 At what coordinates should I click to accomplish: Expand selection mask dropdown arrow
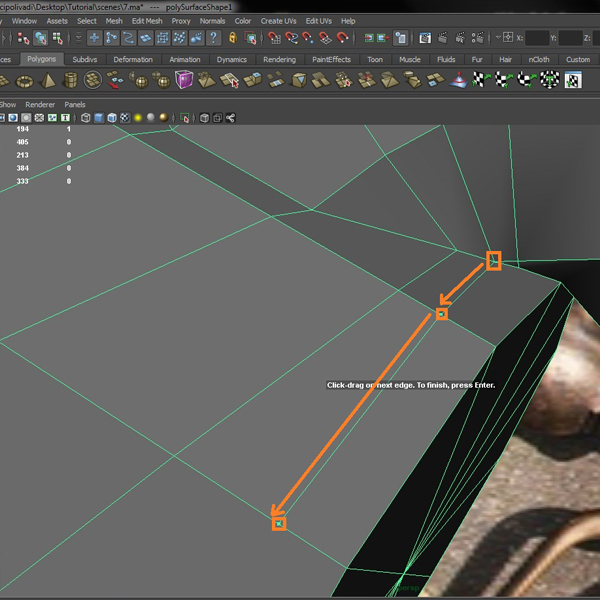click(78, 38)
